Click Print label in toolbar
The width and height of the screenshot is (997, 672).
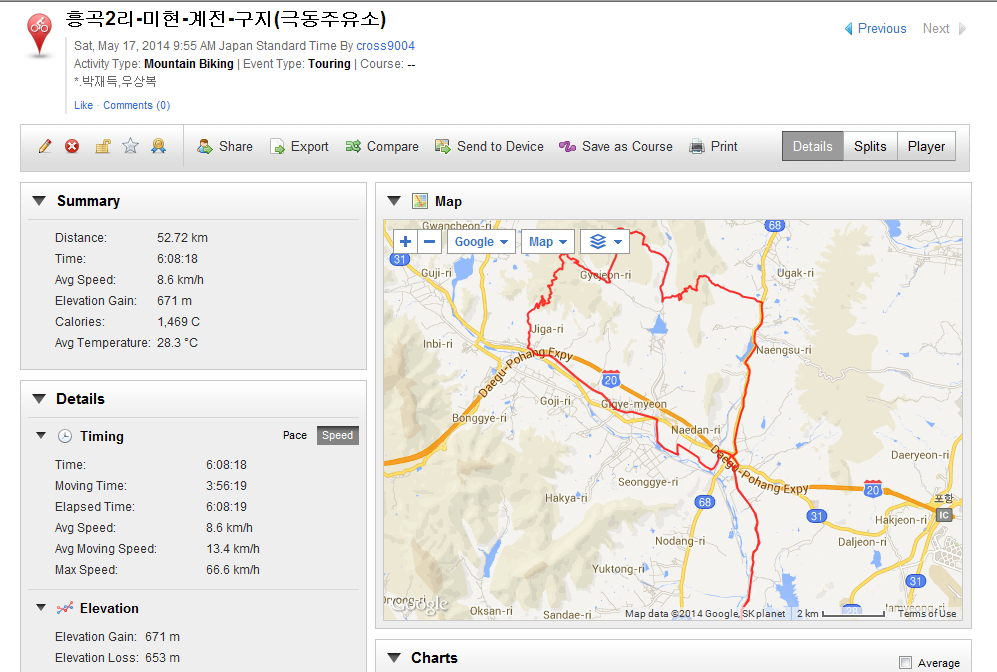click(x=724, y=146)
